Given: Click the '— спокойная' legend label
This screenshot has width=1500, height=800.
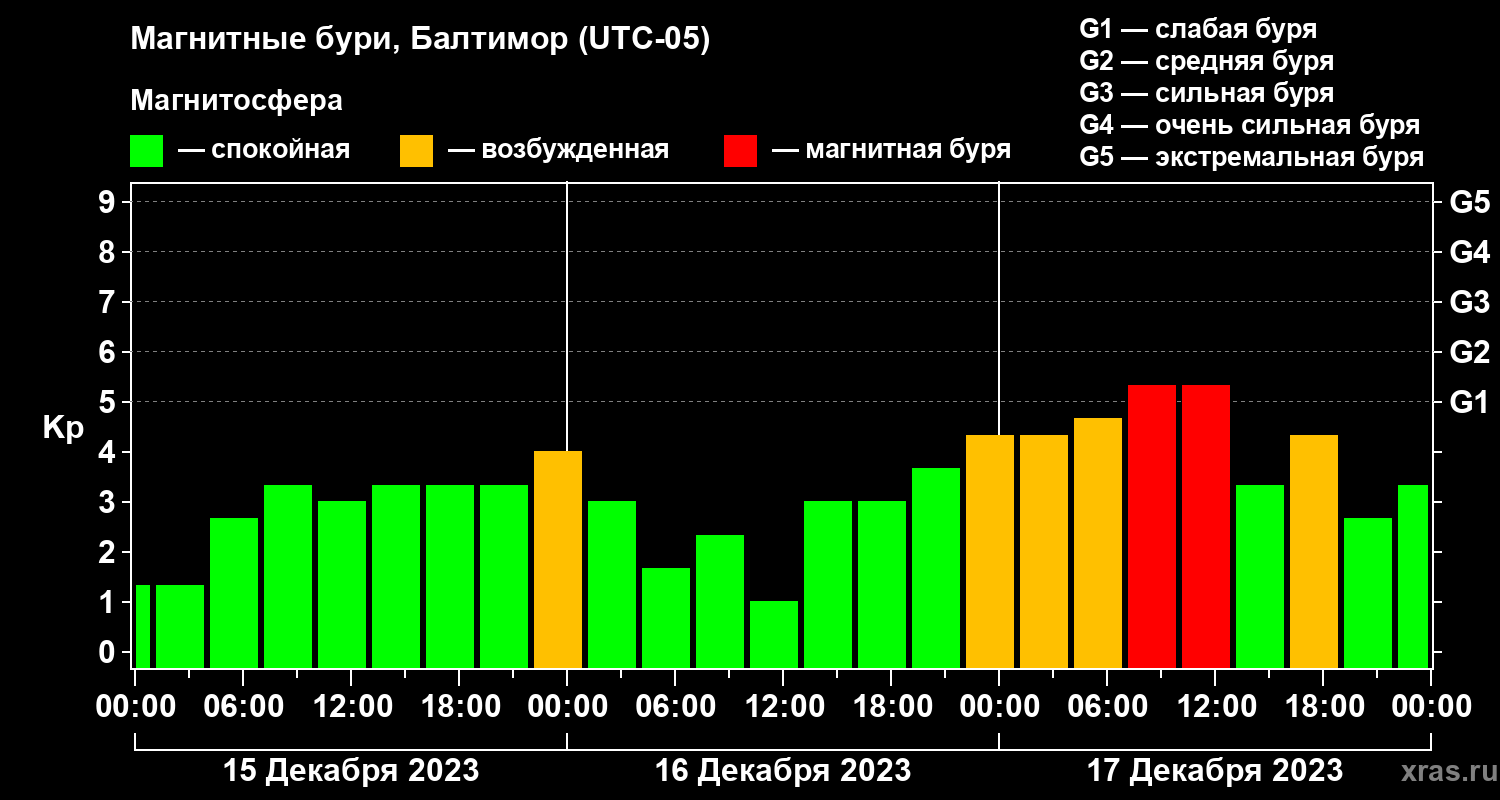Looking at the screenshot, I should tap(264, 150).
